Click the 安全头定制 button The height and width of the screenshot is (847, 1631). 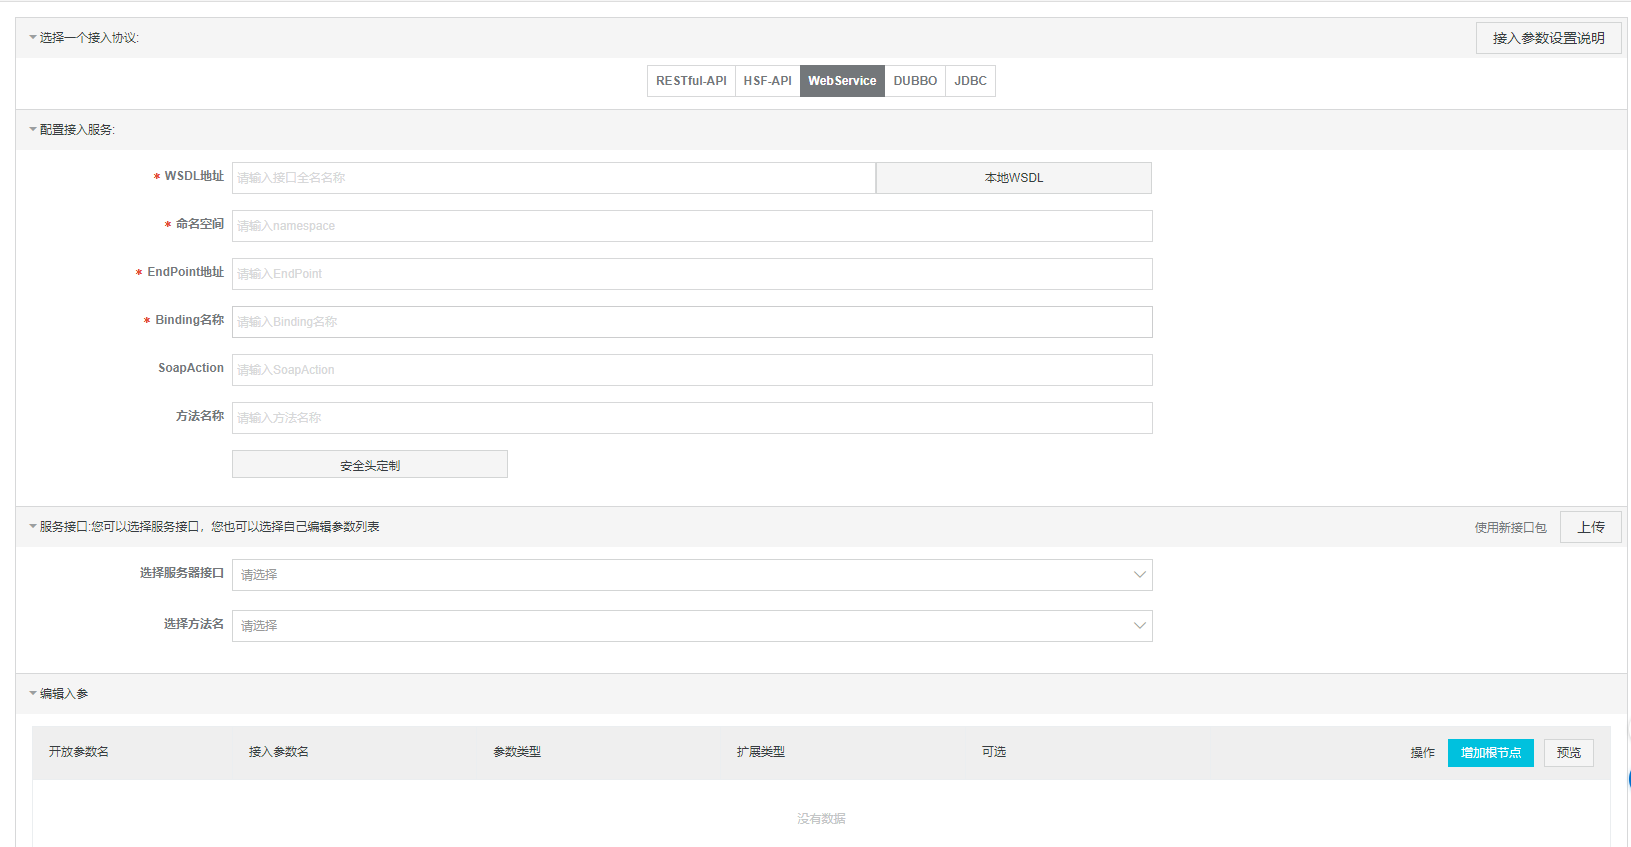[x=370, y=465]
